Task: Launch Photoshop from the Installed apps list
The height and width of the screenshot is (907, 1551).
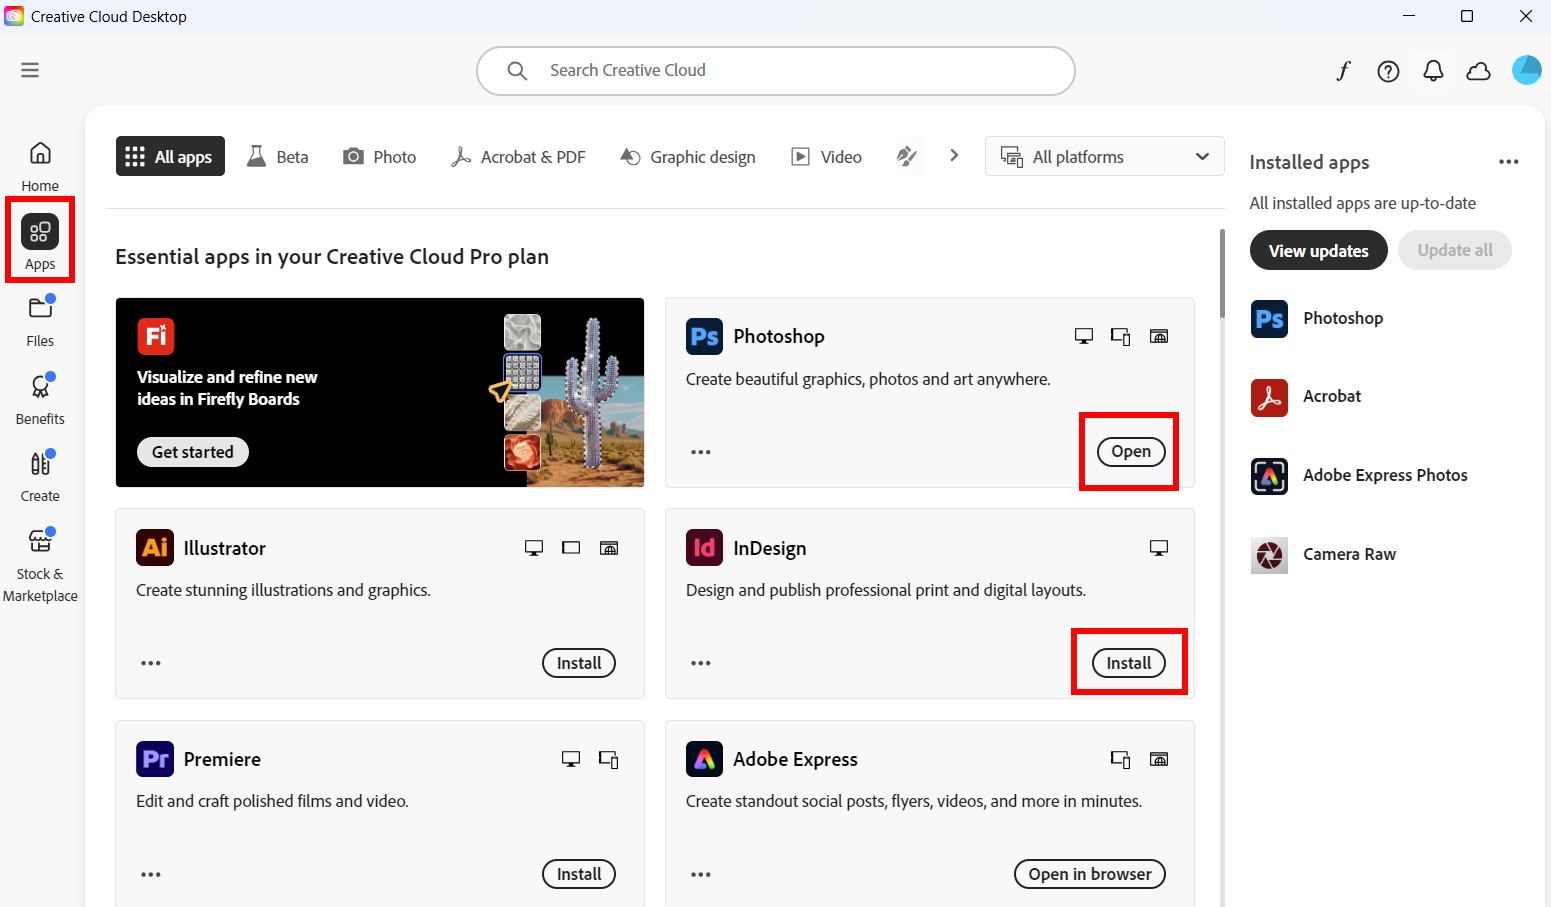Action: 1343,318
